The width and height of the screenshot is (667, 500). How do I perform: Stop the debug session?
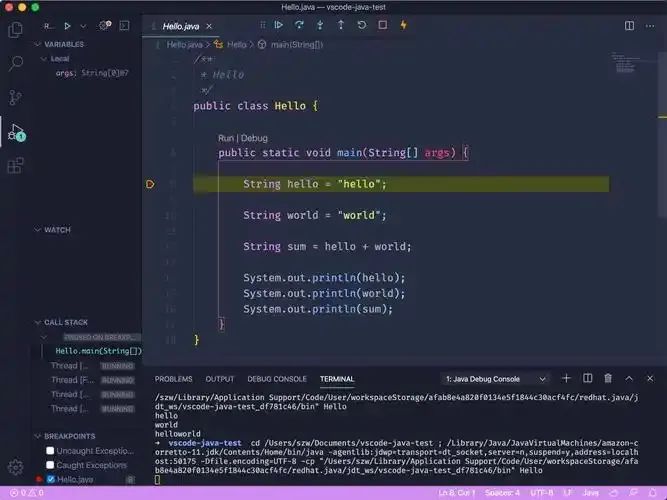tap(382, 25)
